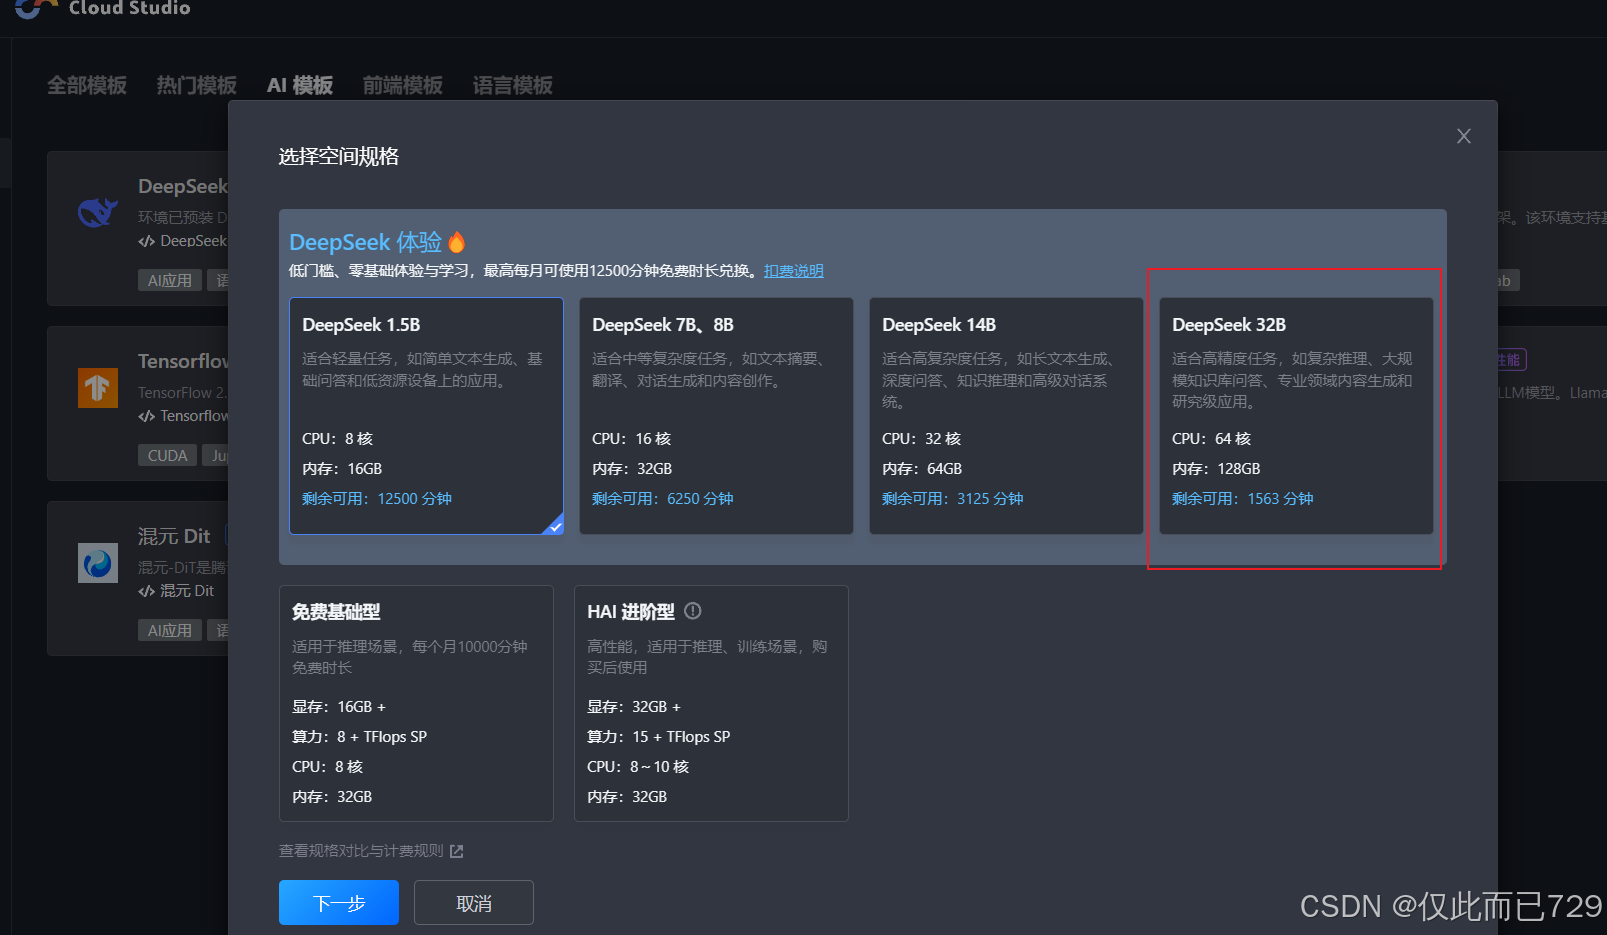Pick the DeepSeek 14B spec card
Image resolution: width=1607 pixels, height=935 pixels.
tap(1006, 416)
